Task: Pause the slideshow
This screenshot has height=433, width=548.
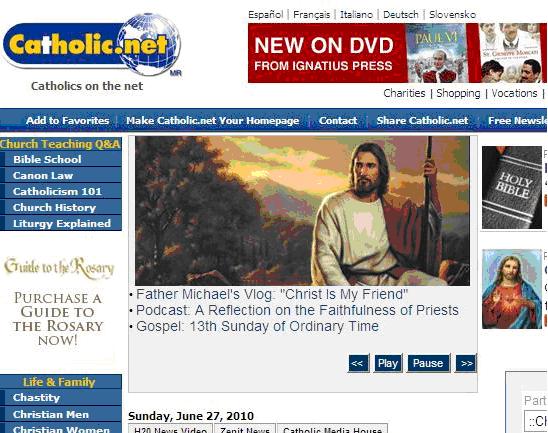Action: point(428,363)
